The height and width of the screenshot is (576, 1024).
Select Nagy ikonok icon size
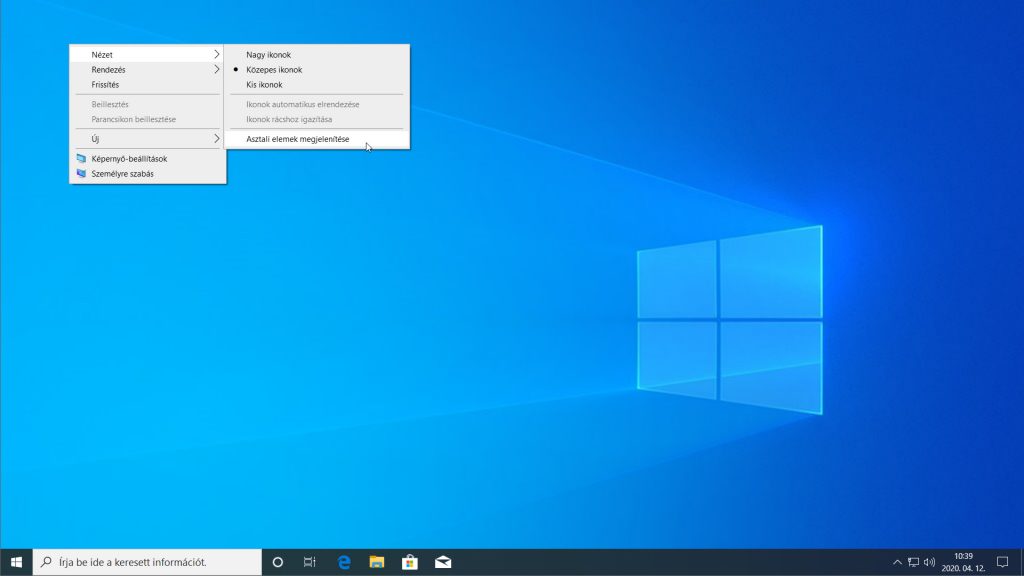click(317, 54)
